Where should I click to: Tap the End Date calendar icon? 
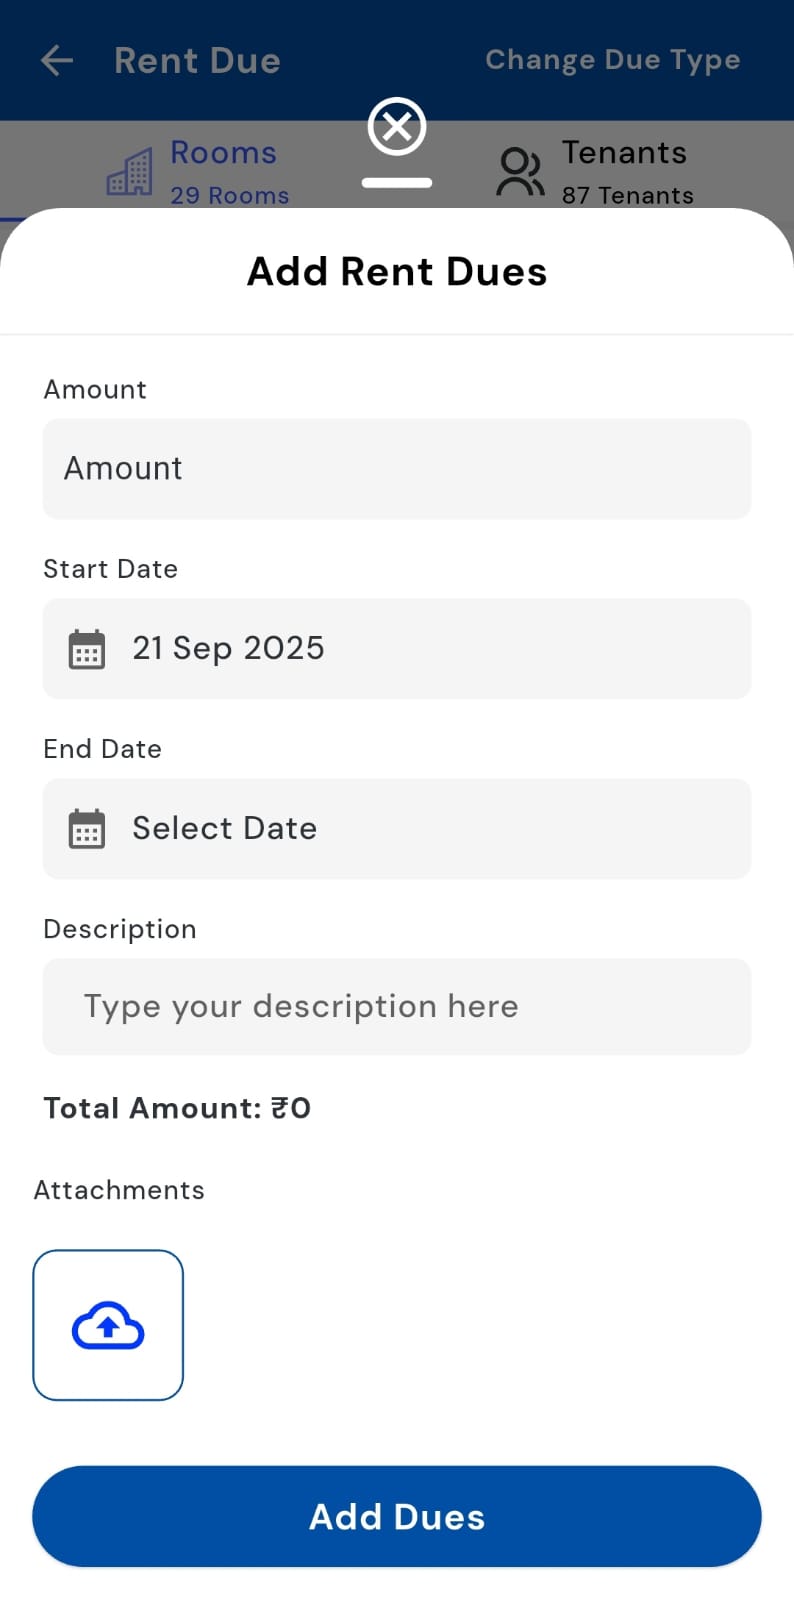tap(87, 829)
